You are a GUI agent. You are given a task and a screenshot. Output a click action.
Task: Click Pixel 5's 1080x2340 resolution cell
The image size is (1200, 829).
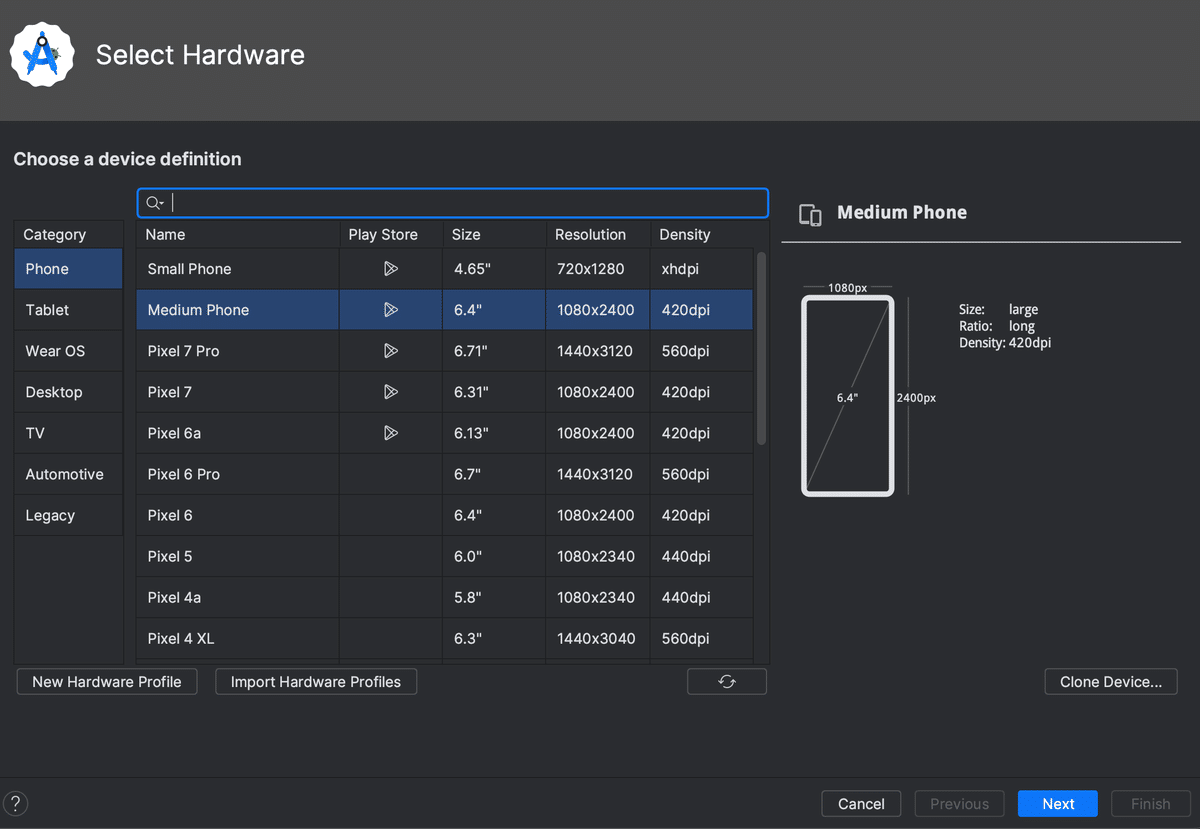598,556
